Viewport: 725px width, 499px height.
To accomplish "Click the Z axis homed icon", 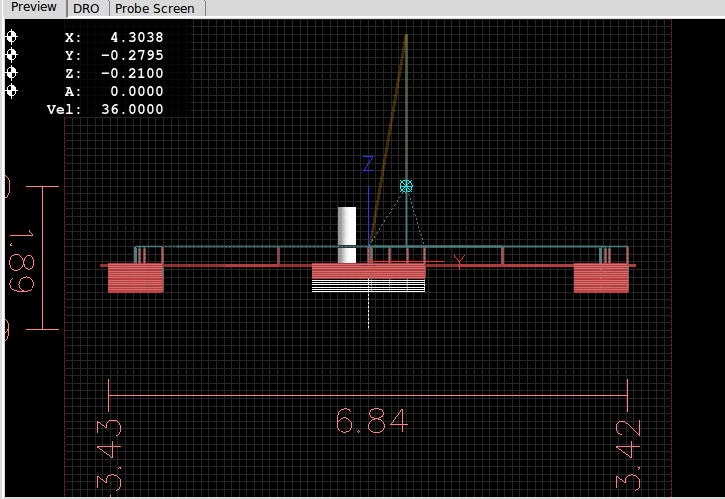I will (x=12, y=73).
